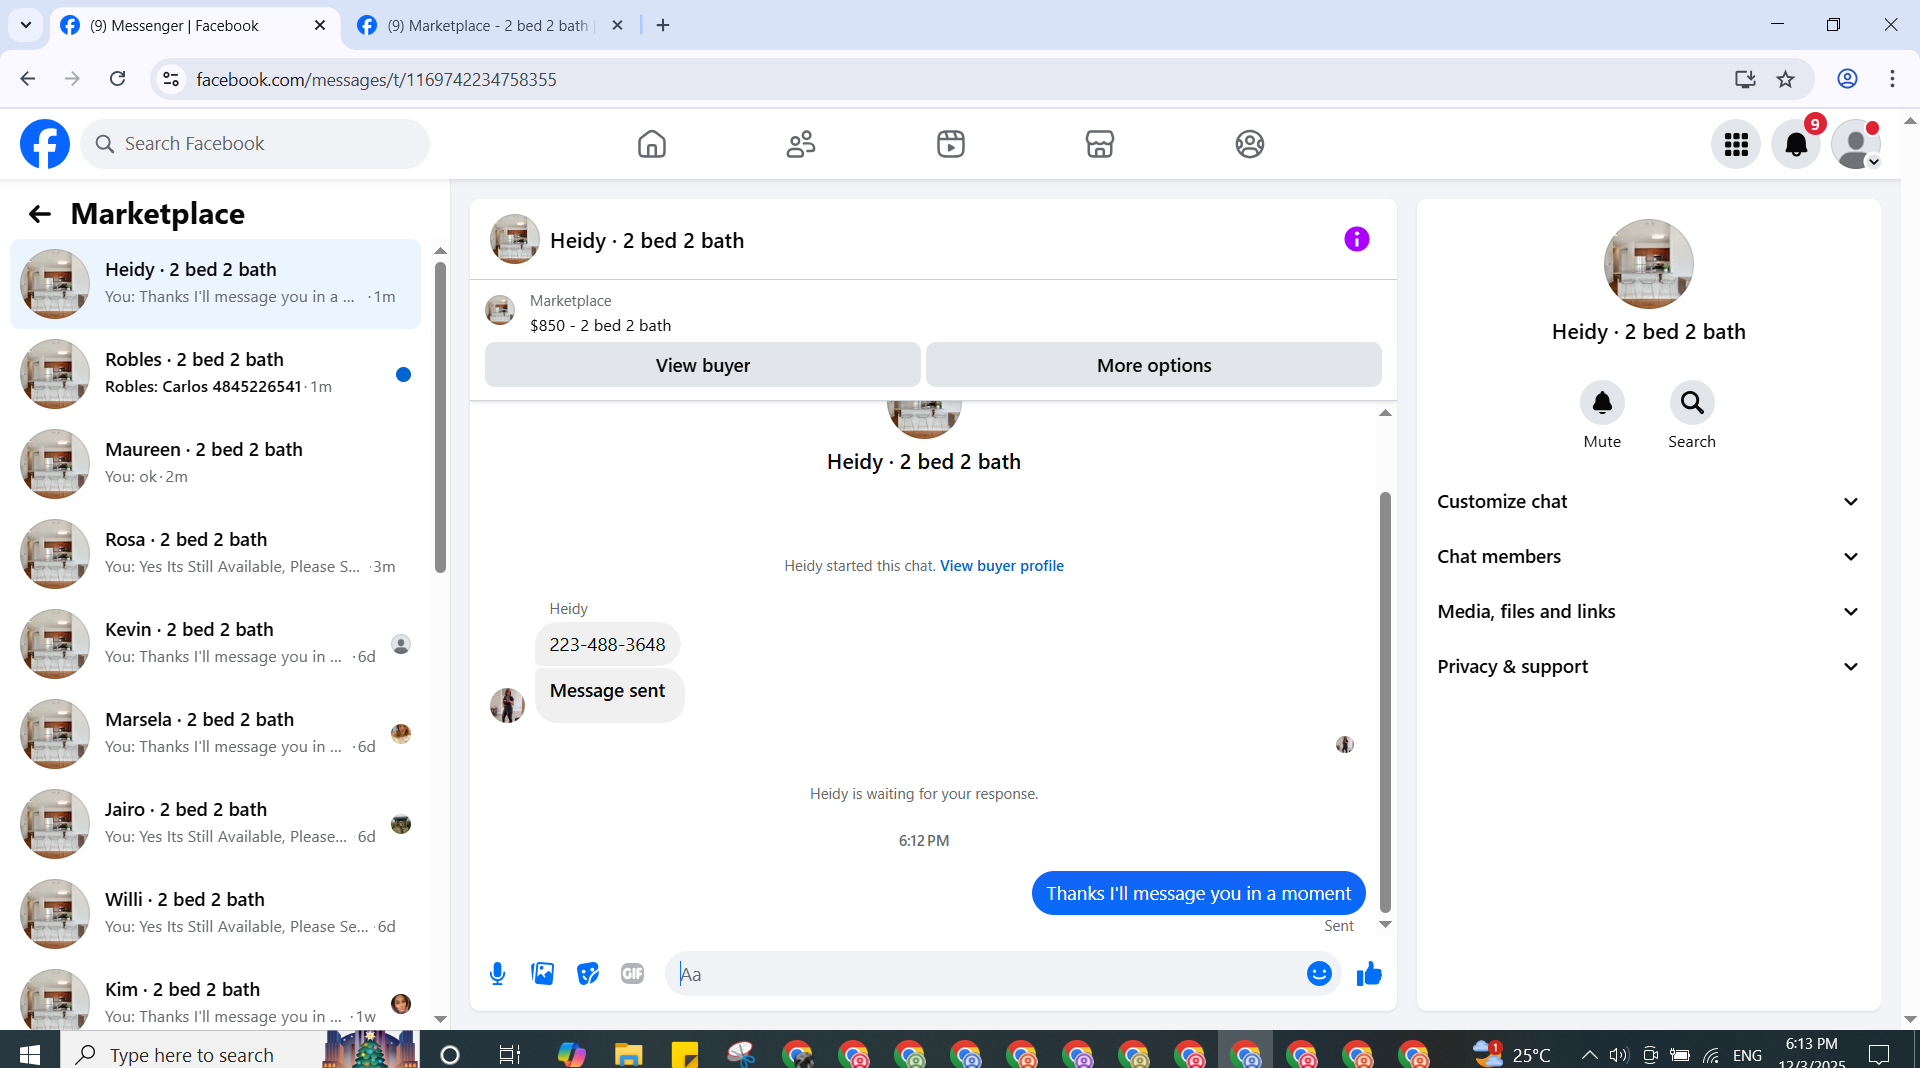1920x1068 pixels.
Task: Open the Marketplace storefront icon
Action: tap(1100, 144)
